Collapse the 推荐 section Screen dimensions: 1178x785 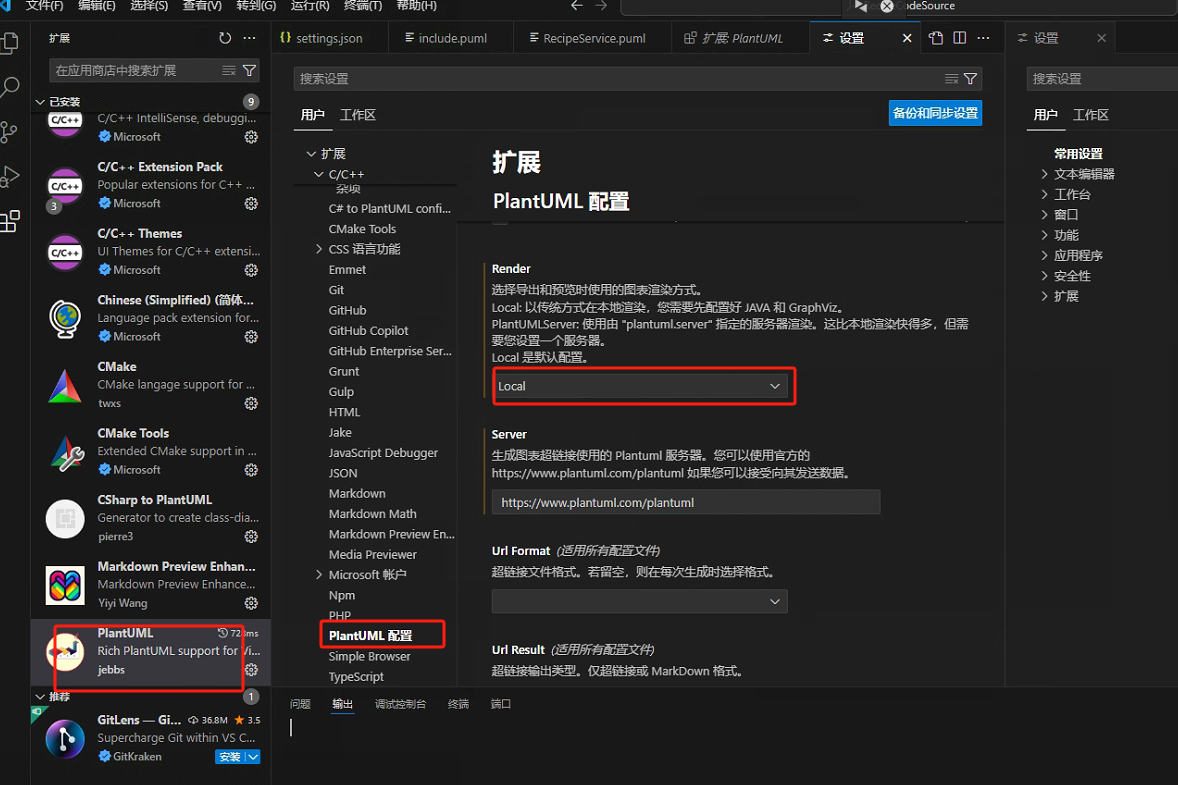41,696
